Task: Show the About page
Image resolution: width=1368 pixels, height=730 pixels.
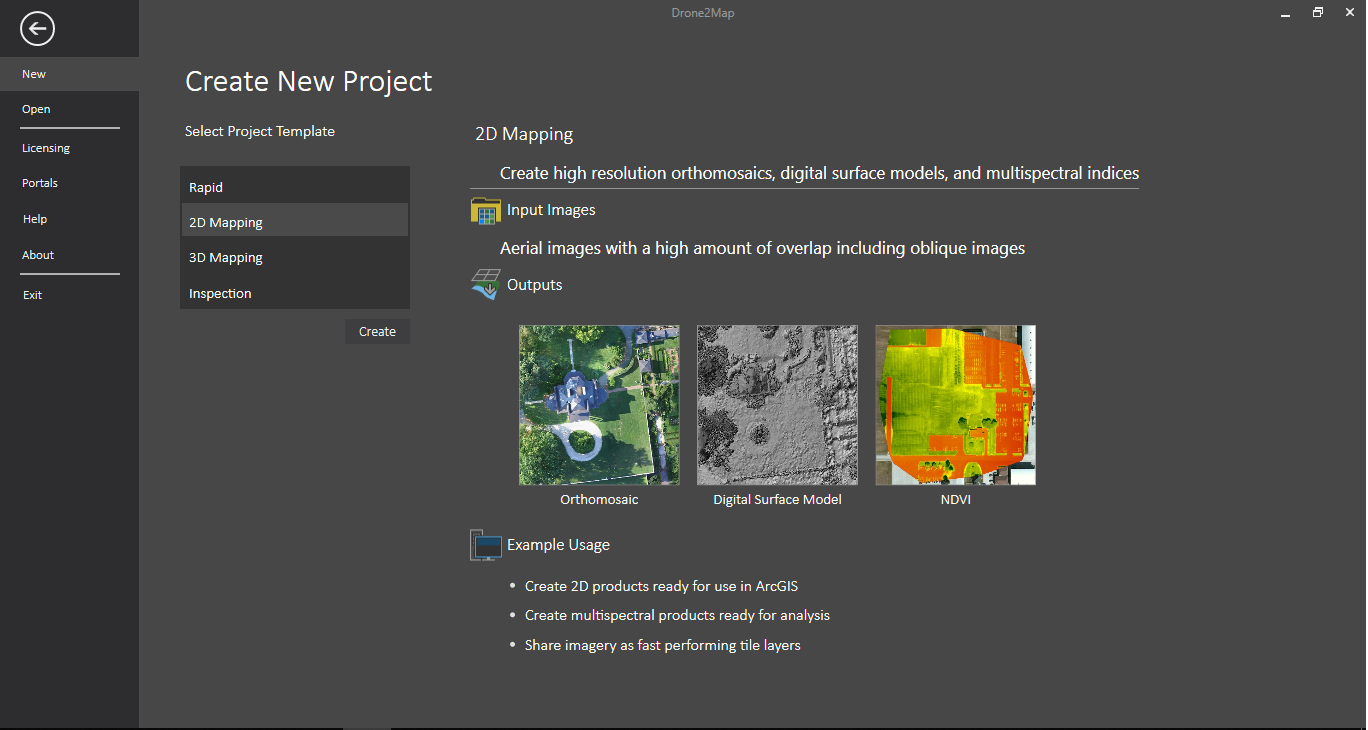Action: point(69,255)
